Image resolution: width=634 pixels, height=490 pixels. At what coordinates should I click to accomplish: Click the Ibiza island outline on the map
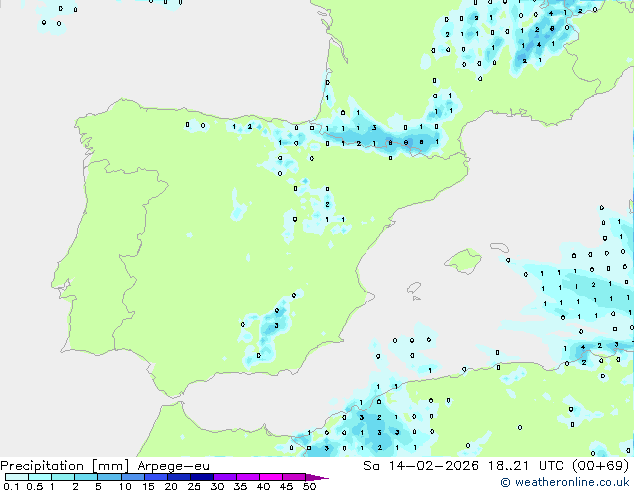click(414, 288)
